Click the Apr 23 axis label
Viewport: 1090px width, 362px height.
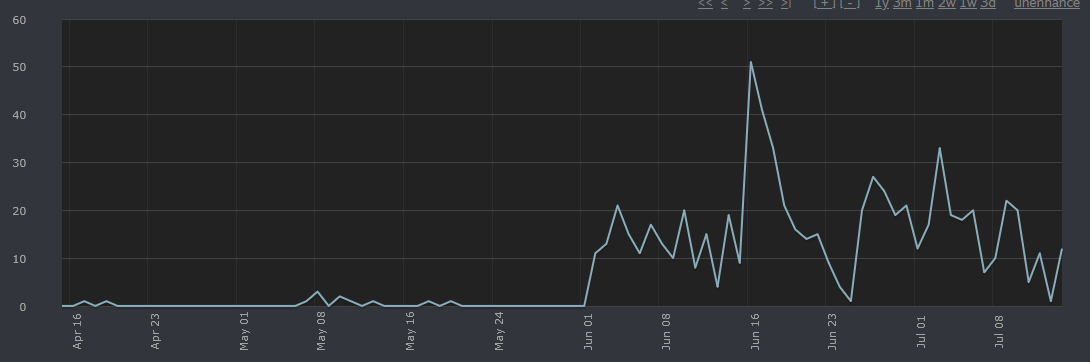155,331
